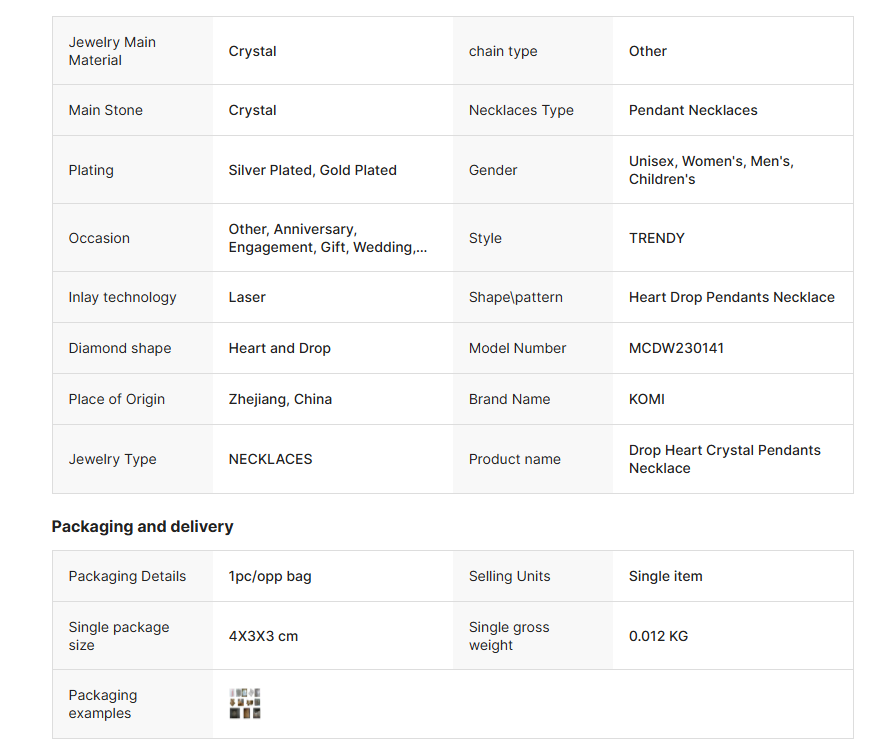
Task: Open the Packaging examples thumbnail image
Action: 245,703
